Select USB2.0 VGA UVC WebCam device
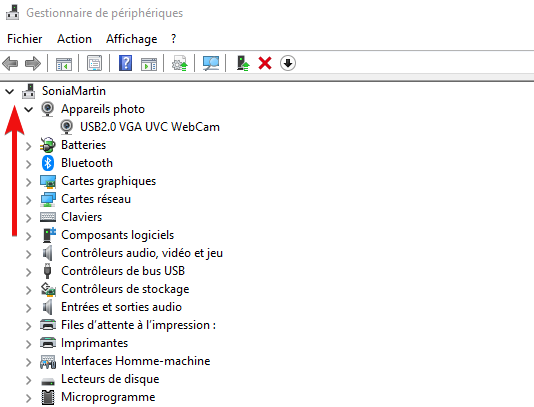Screen dimensions: 534x407 click(150, 127)
